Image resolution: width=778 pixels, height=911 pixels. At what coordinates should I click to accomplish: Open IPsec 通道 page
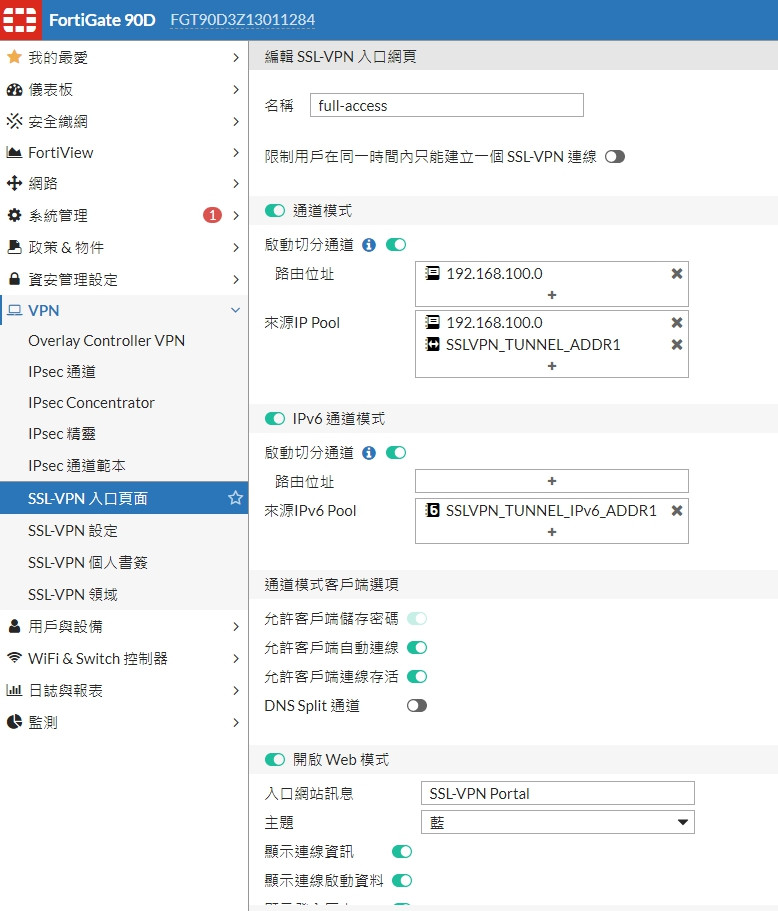click(x=62, y=372)
